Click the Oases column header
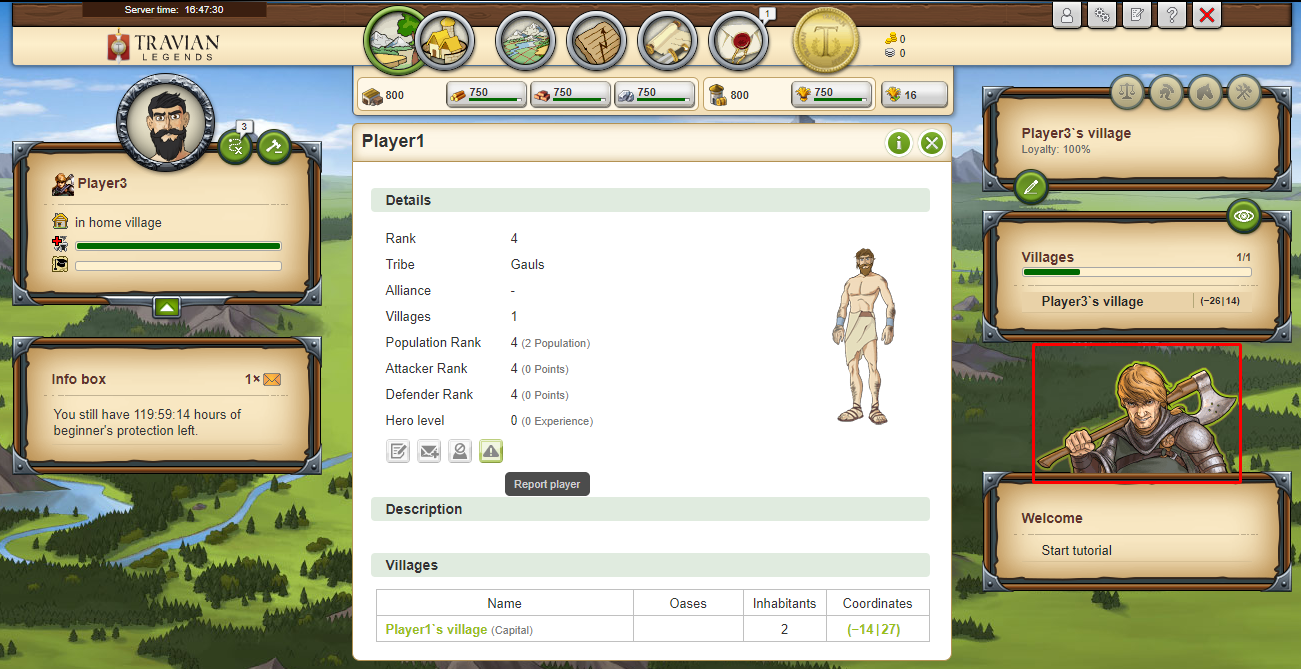Screen dimensions: 1301x669 pos(688,603)
